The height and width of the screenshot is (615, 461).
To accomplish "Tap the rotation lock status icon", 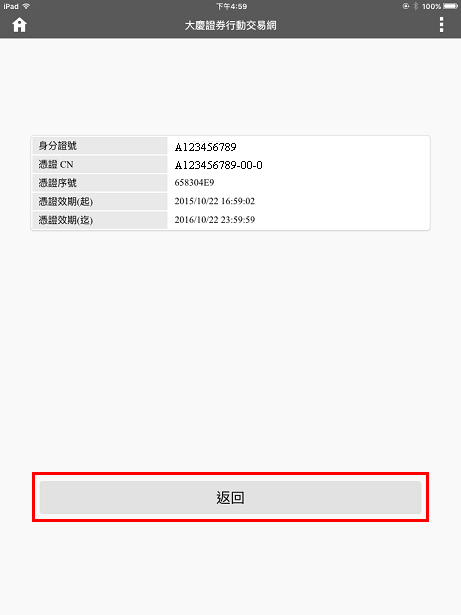I will coord(406,6).
